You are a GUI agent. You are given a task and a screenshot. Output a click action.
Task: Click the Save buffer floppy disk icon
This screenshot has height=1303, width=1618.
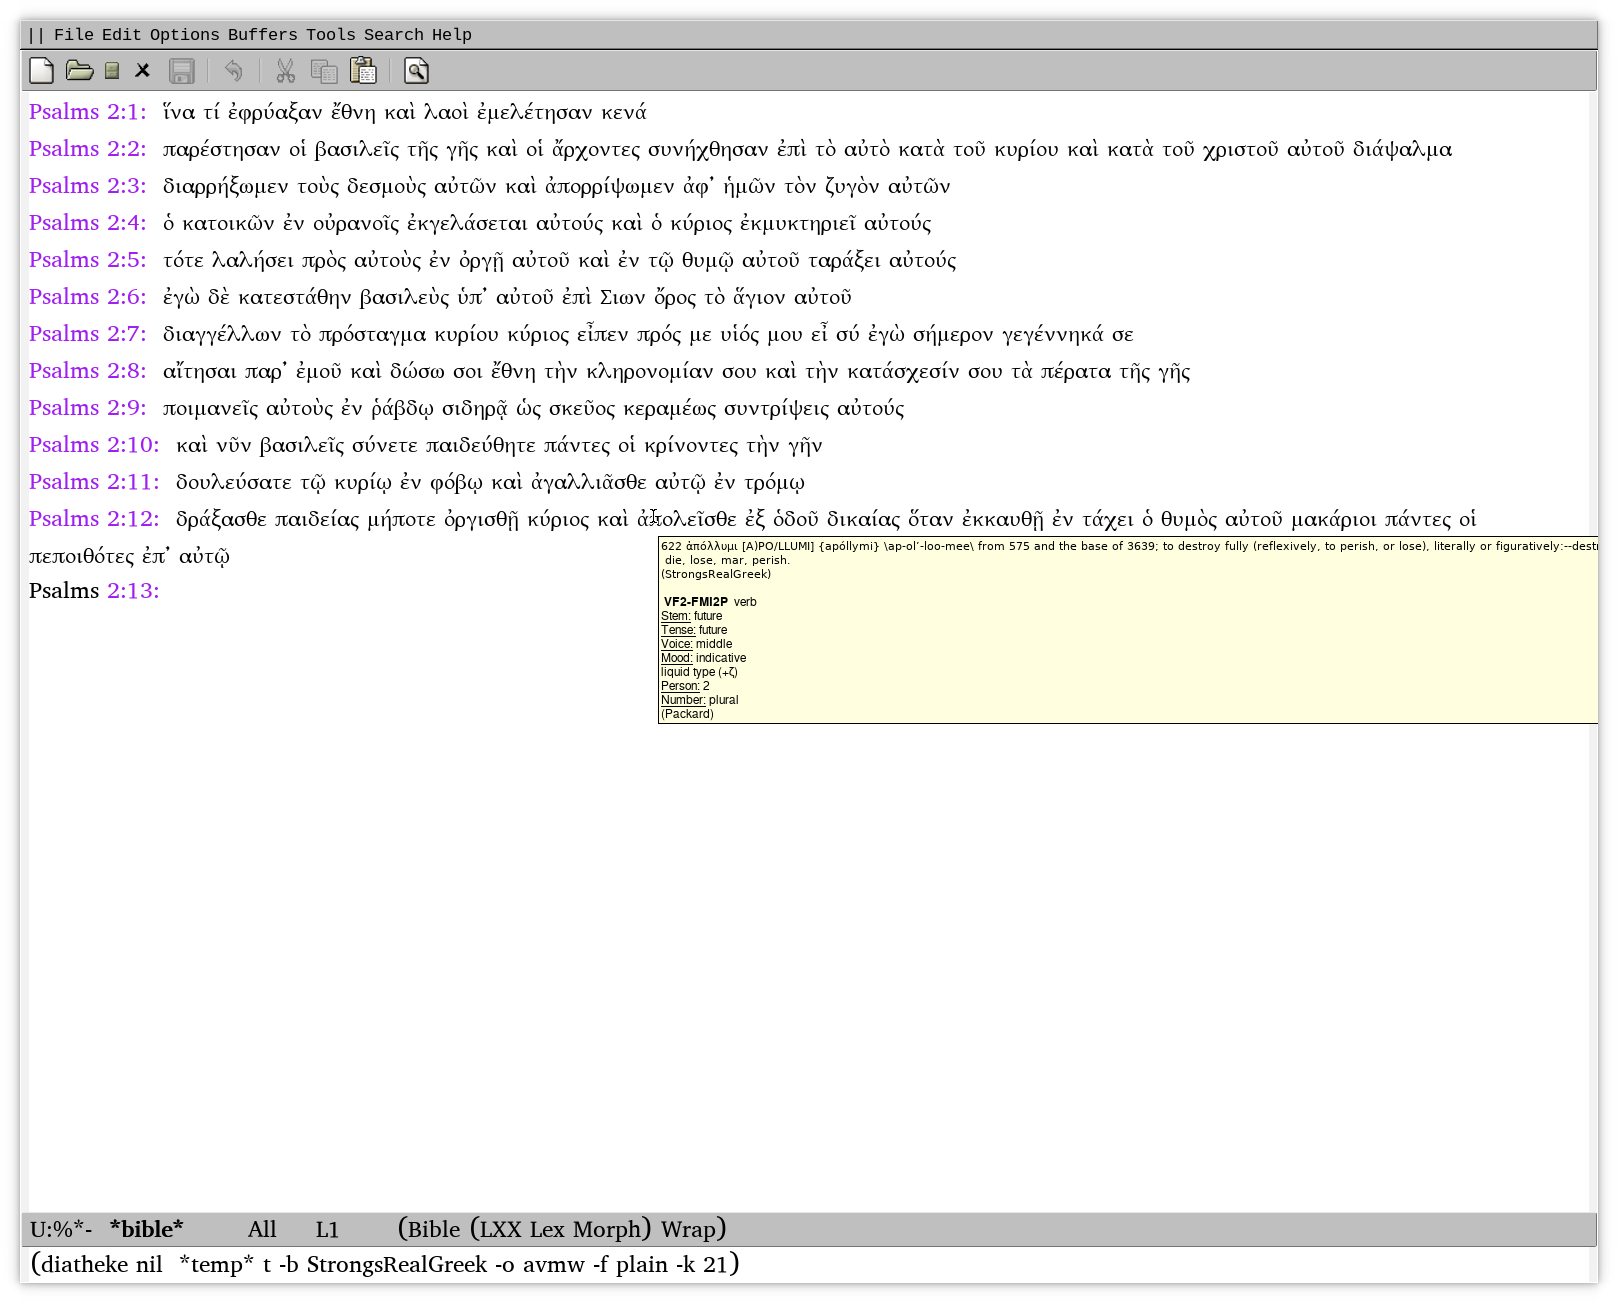[x=181, y=71]
